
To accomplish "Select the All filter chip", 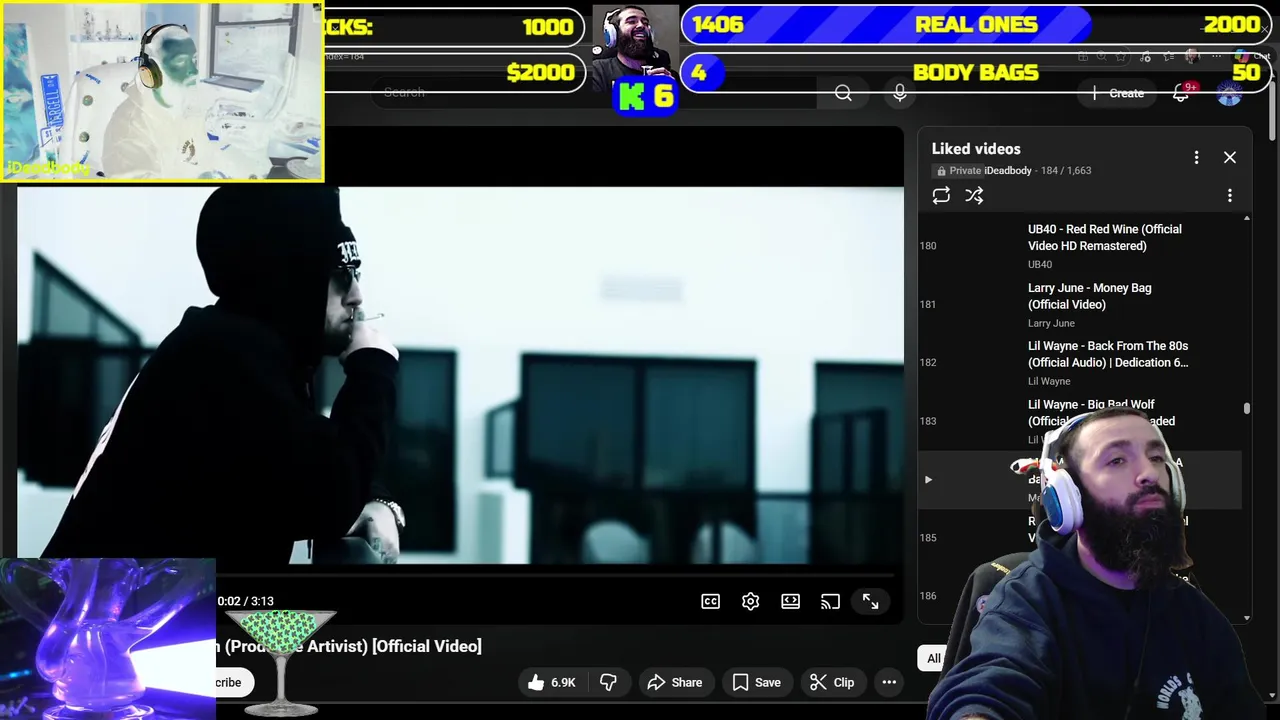I will (933, 658).
